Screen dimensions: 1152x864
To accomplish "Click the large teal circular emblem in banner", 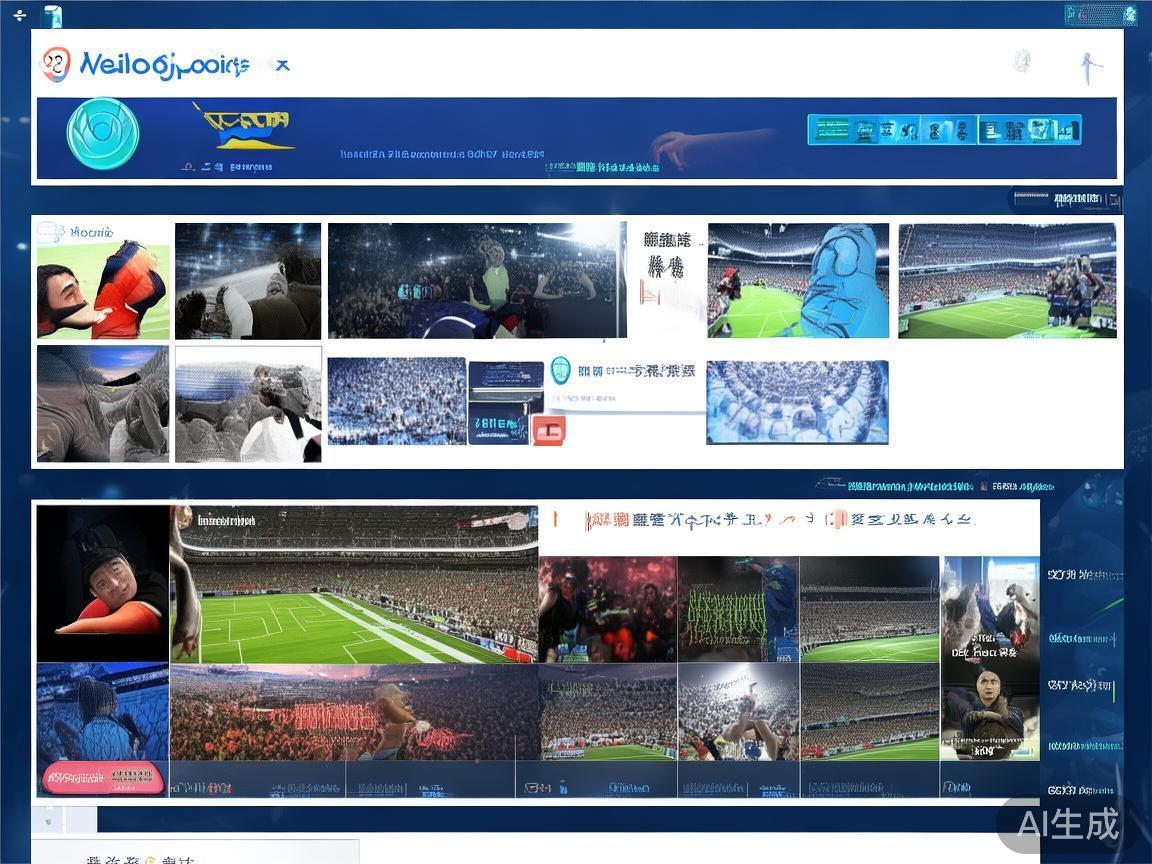I will point(102,134).
